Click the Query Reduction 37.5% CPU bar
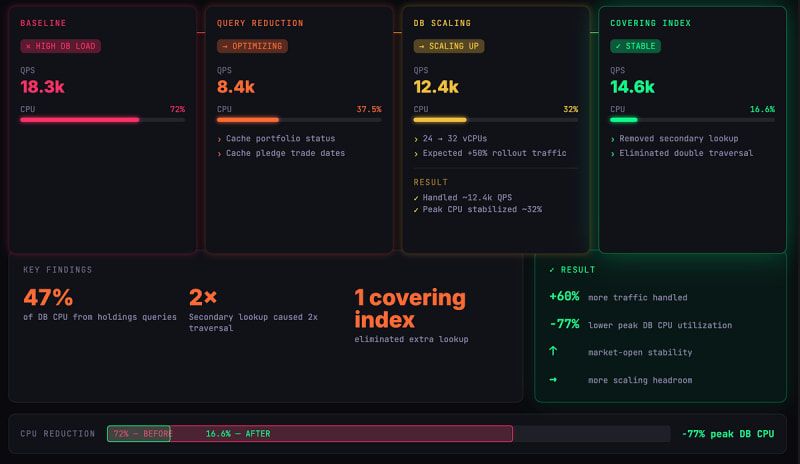The height and width of the screenshot is (464, 800). (x=299, y=120)
